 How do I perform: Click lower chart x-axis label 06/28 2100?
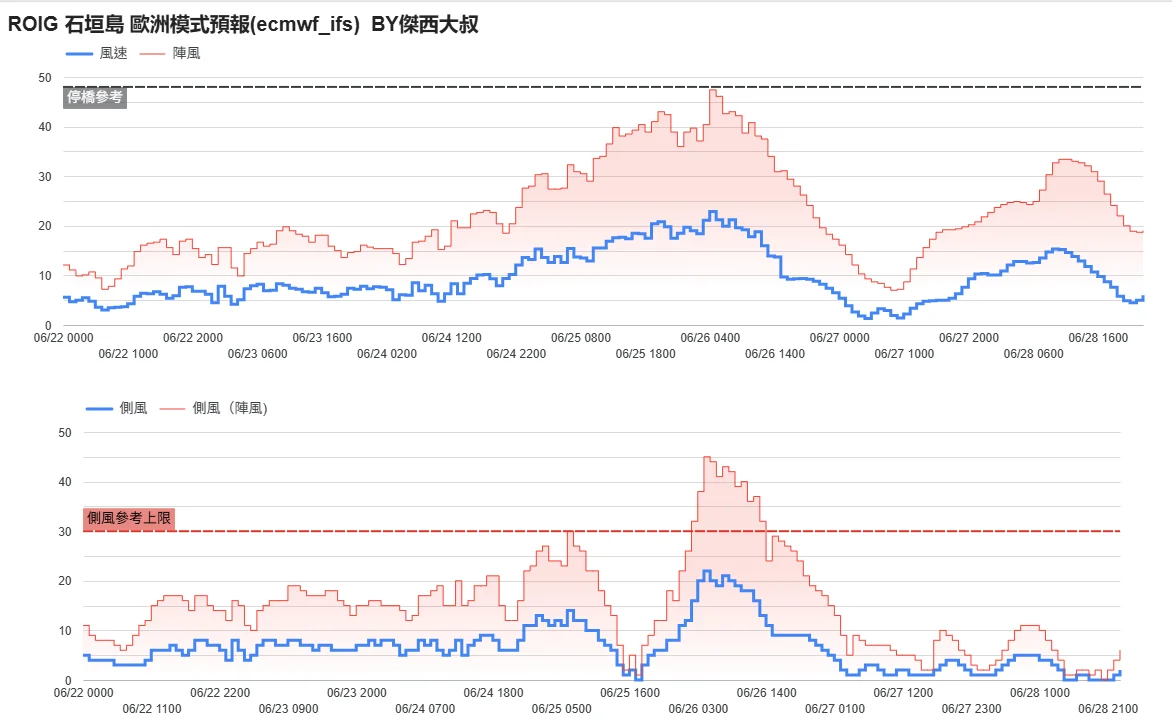(1108, 708)
